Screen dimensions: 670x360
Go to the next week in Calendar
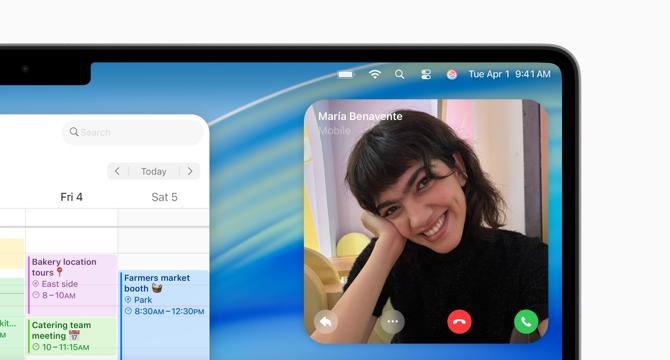pyautogui.click(x=190, y=171)
